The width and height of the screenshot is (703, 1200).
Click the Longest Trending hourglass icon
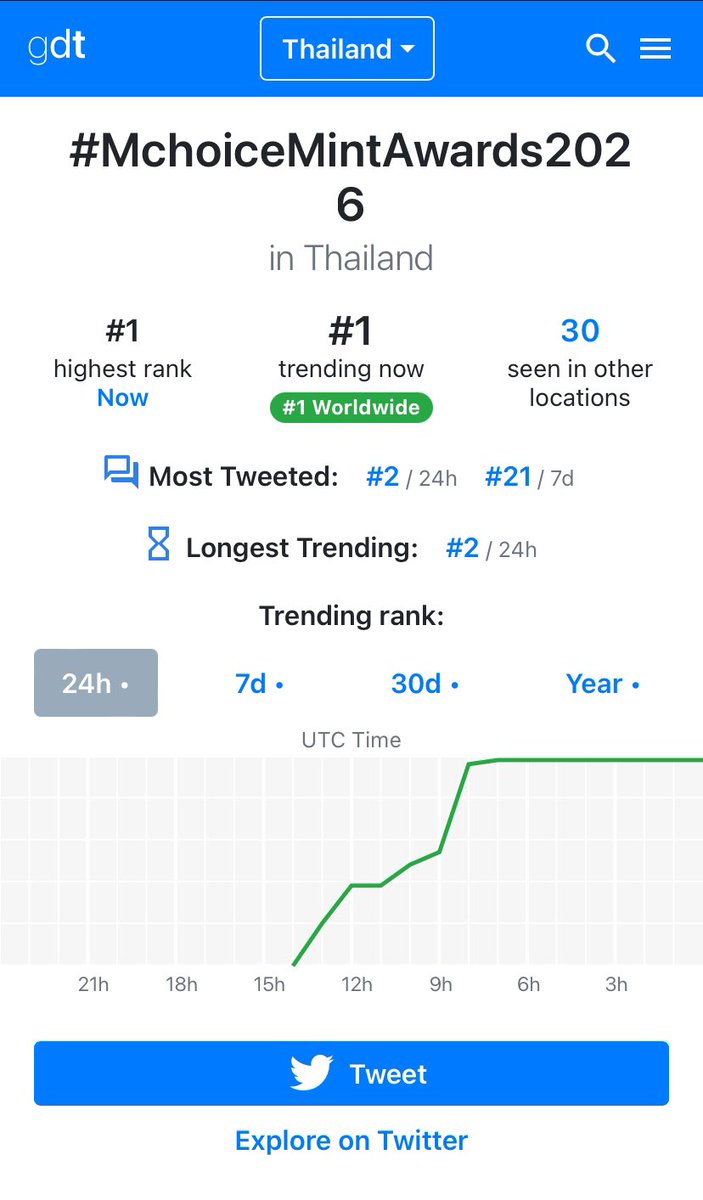(159, 545)
